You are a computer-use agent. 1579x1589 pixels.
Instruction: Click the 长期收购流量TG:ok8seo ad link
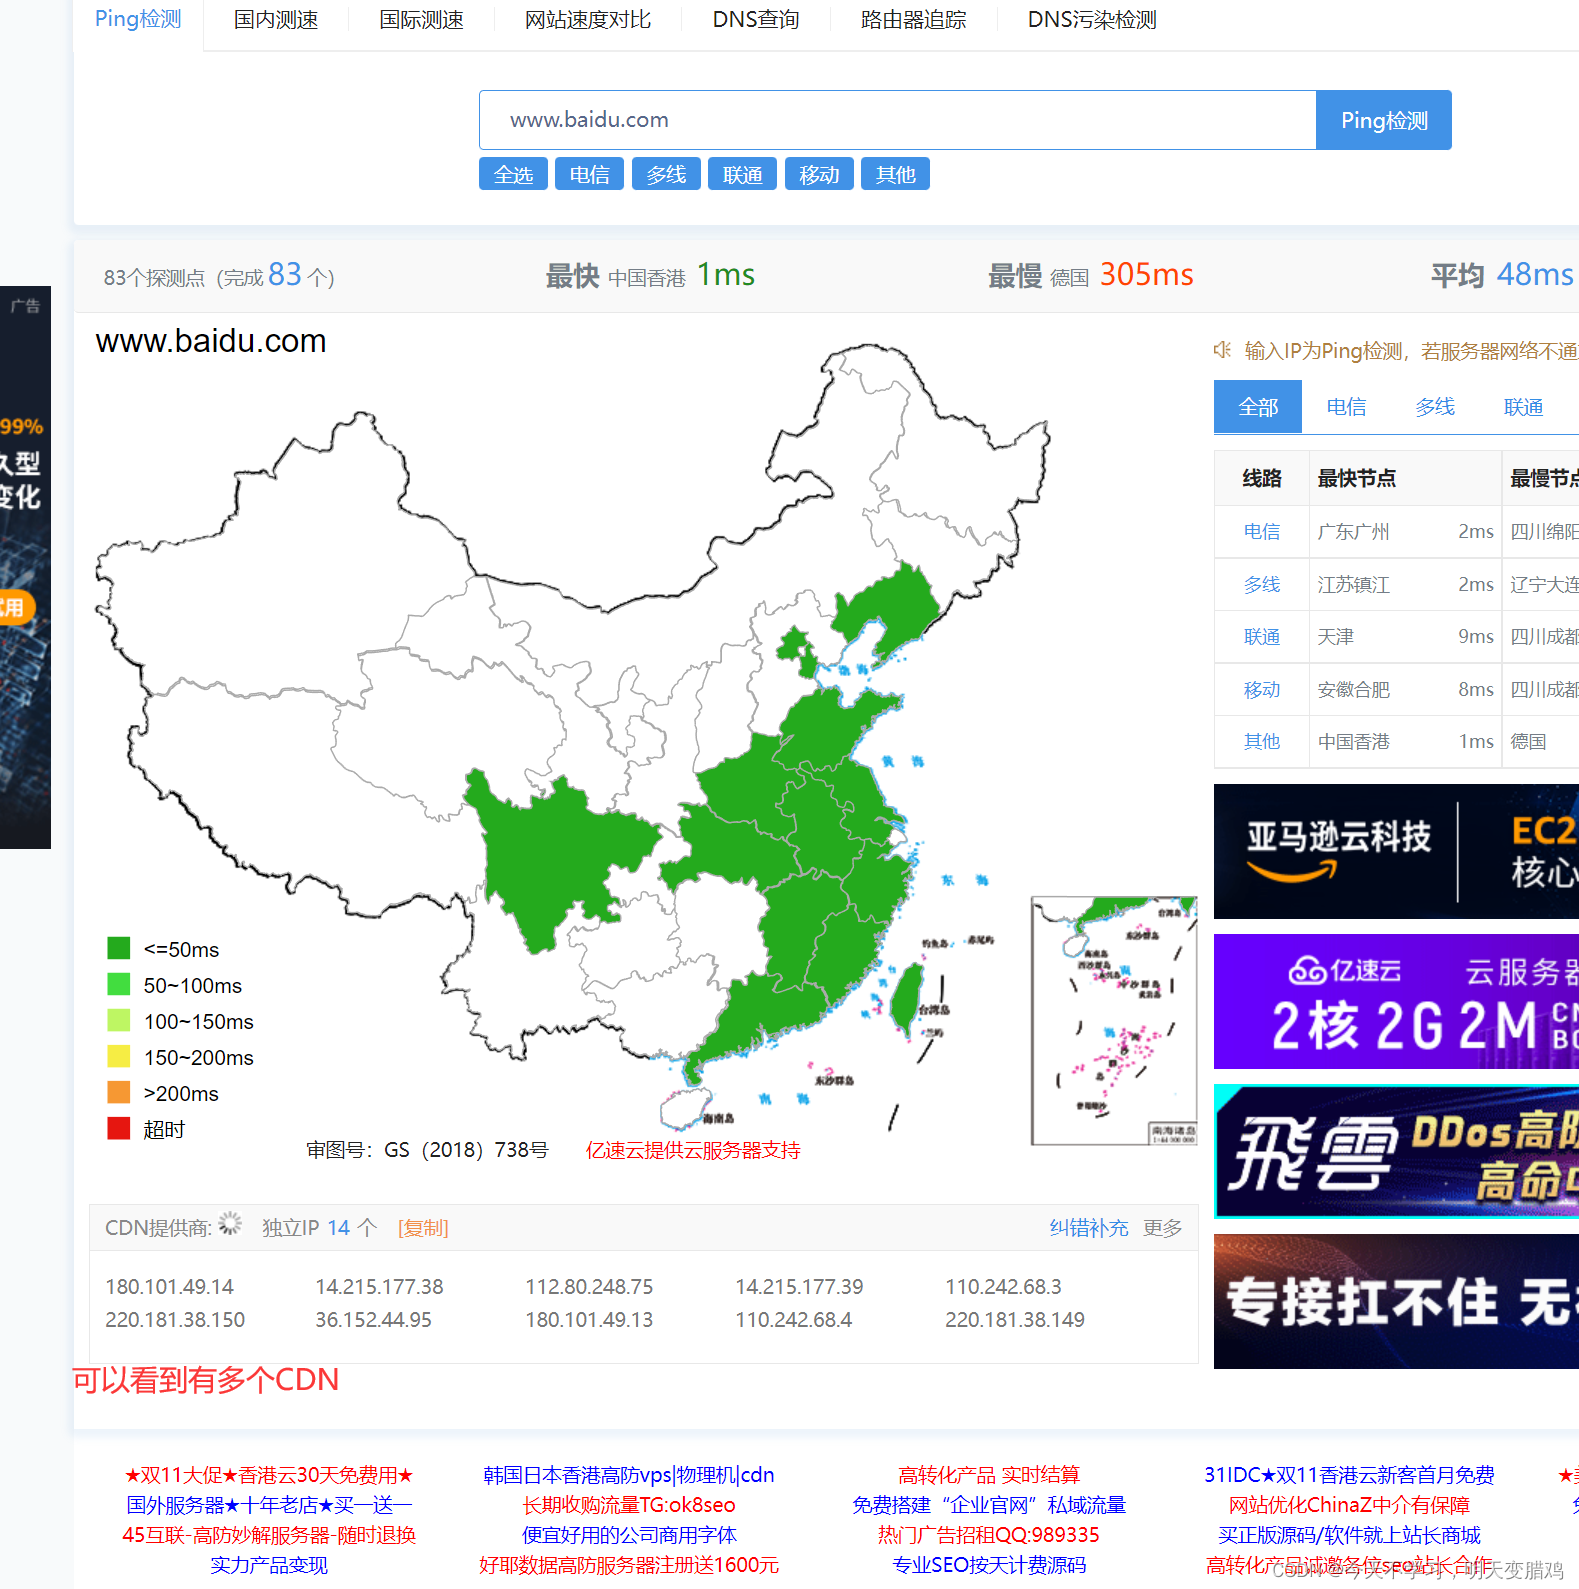[x=628, y=1505]
